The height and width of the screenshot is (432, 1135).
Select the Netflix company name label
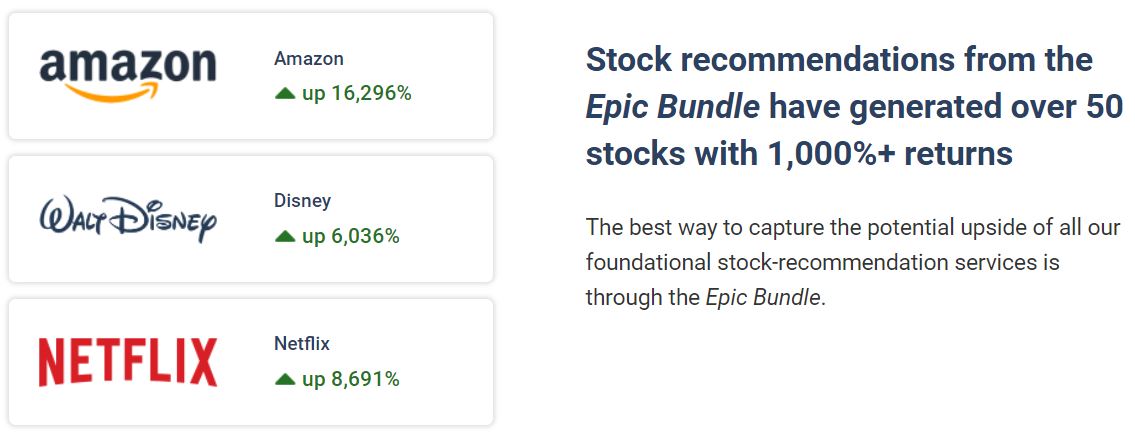301,344
